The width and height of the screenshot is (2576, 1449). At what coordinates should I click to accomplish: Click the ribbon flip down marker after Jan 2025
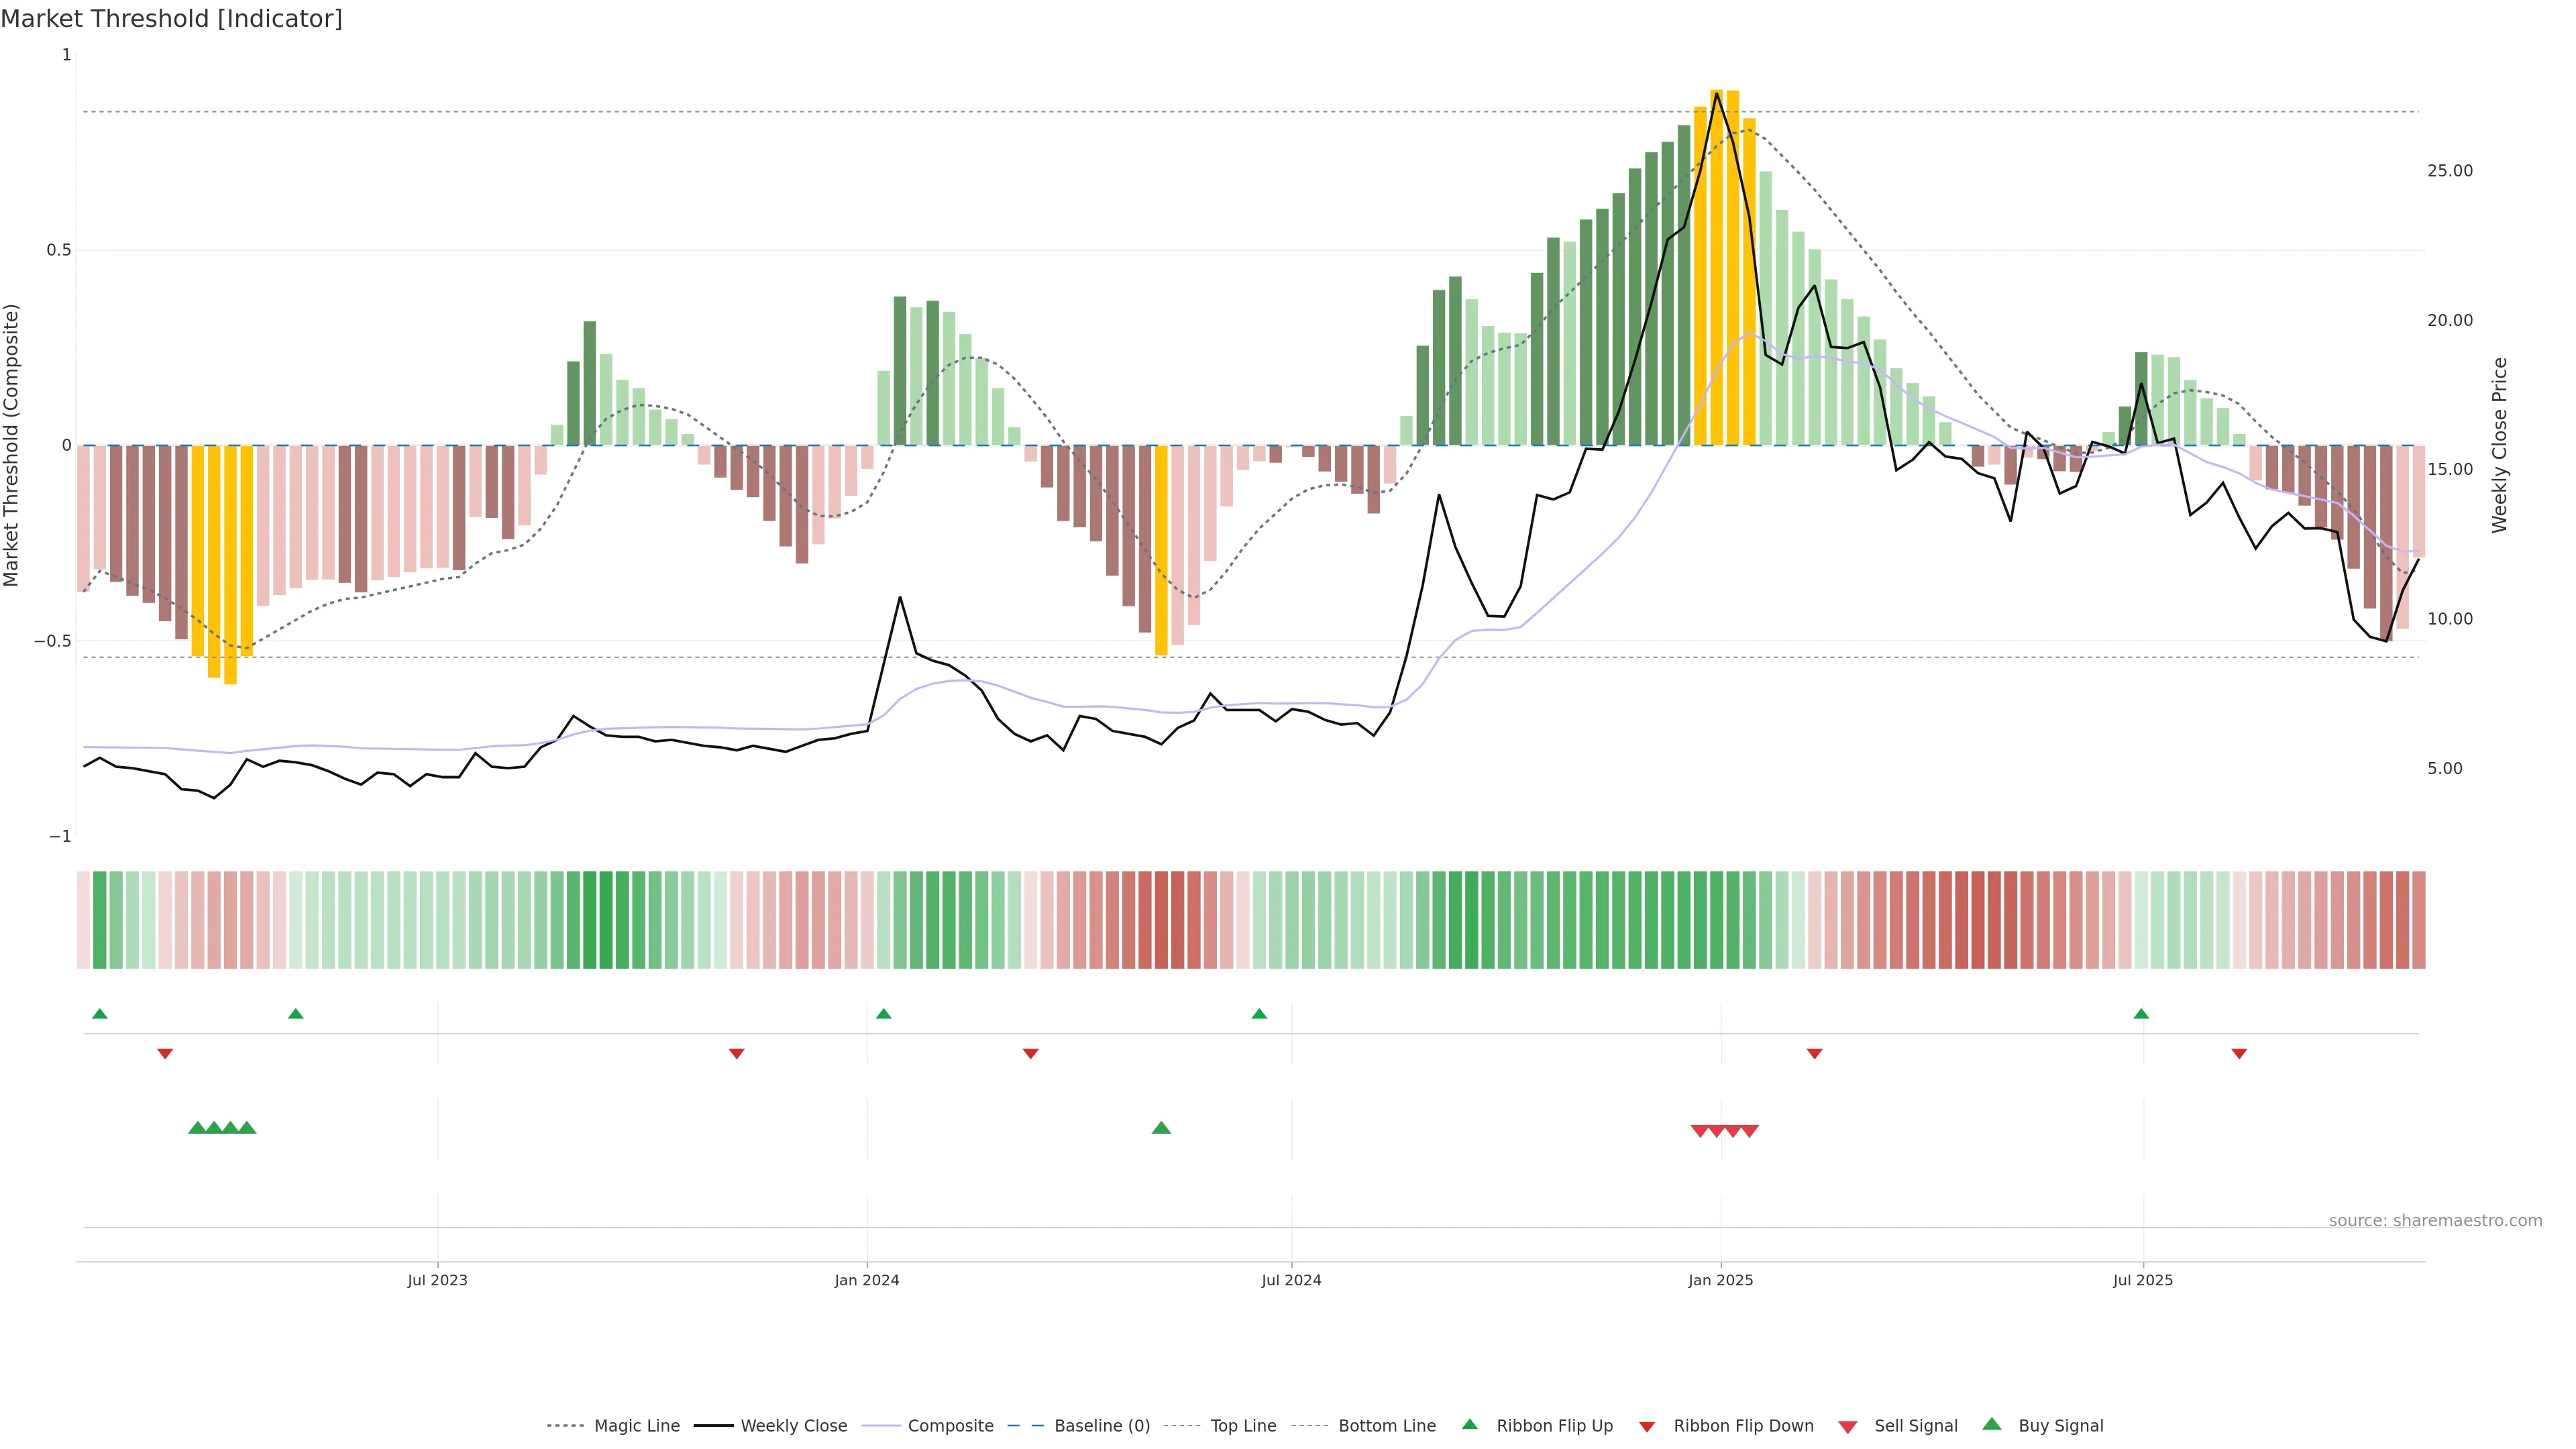[x=1814, y=1054]
